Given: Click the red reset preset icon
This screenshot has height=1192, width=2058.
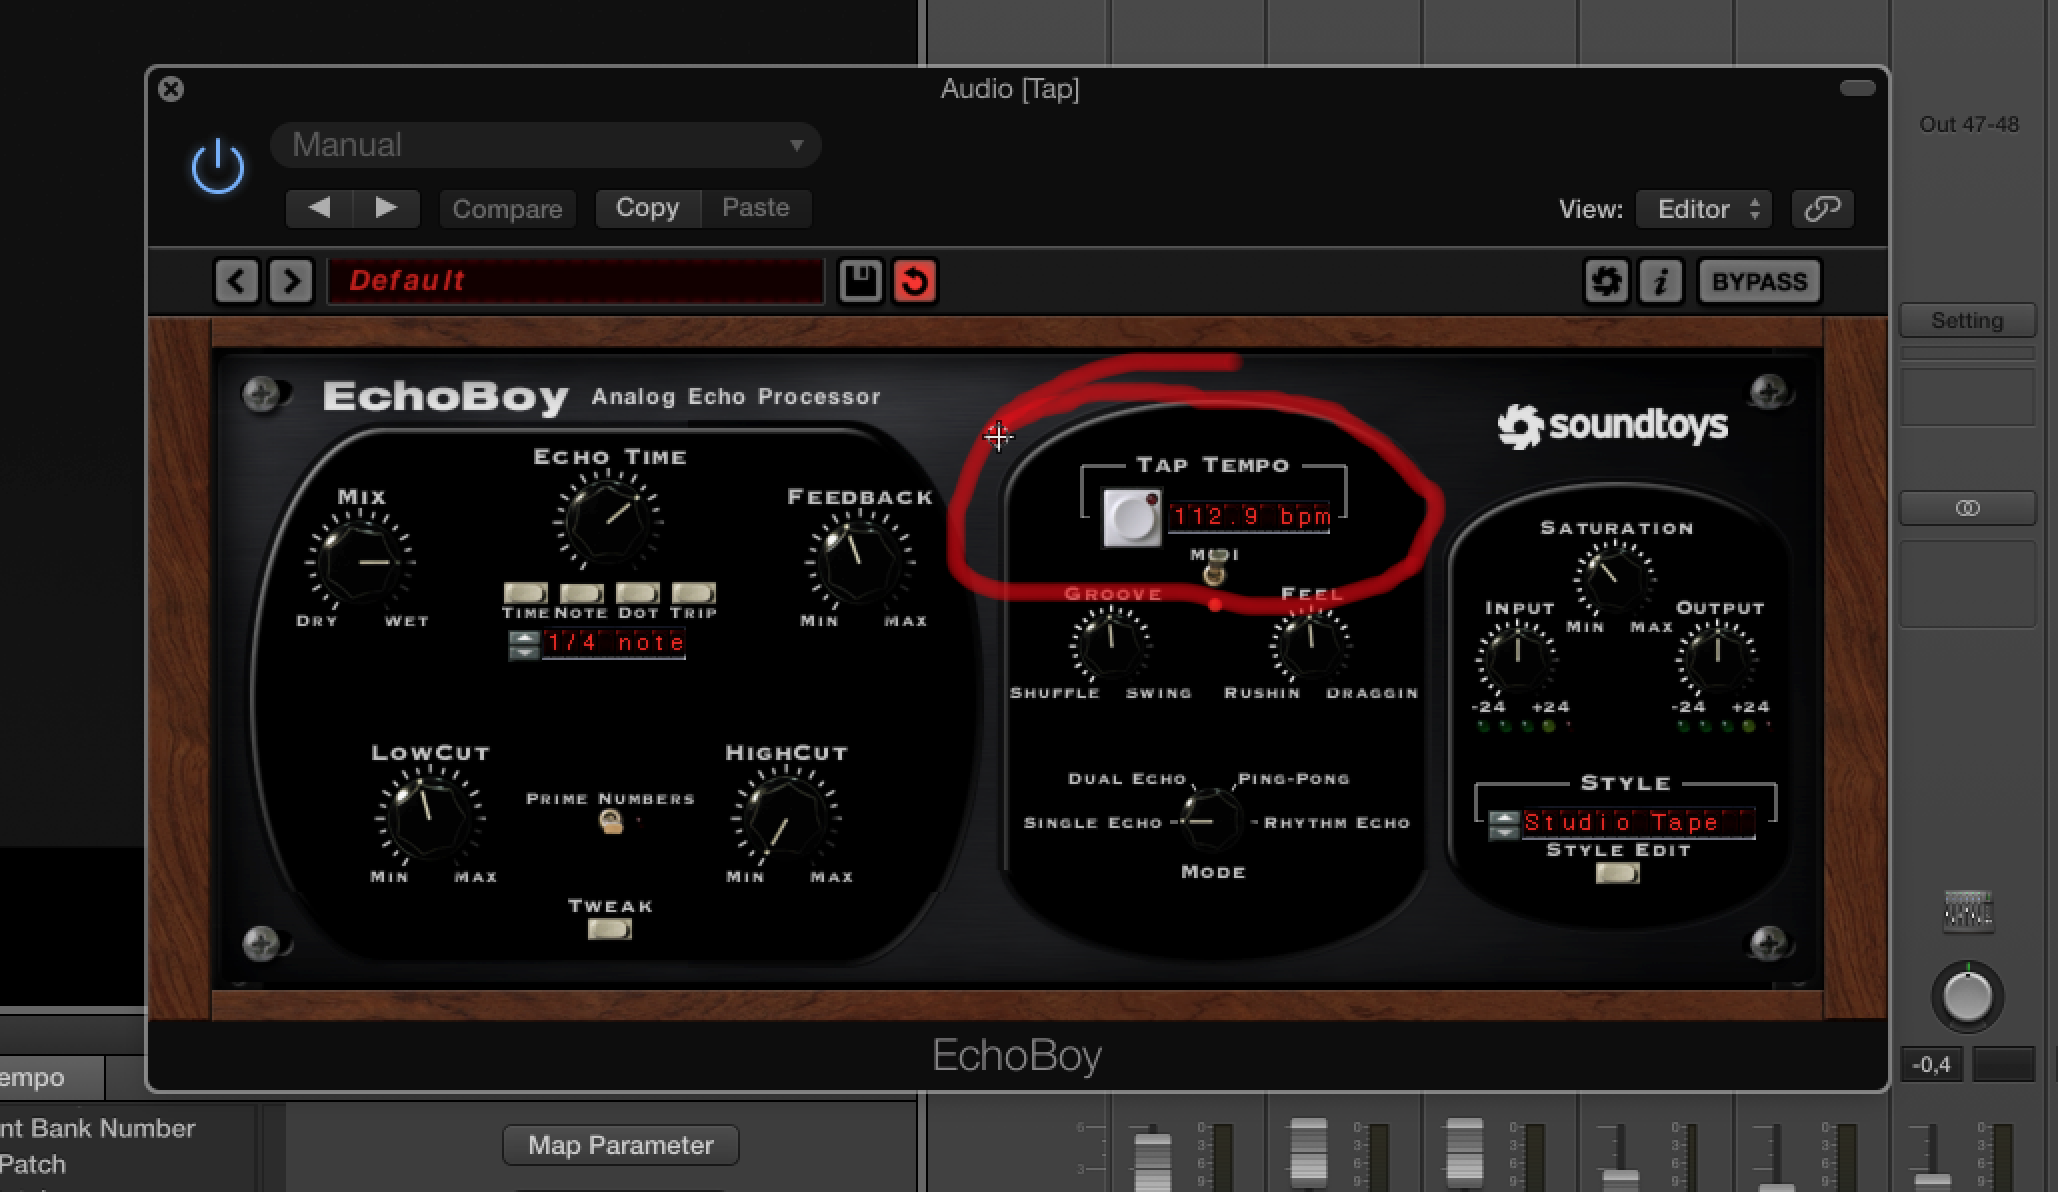Looking at the screenshot, I should tap(914, 281).
